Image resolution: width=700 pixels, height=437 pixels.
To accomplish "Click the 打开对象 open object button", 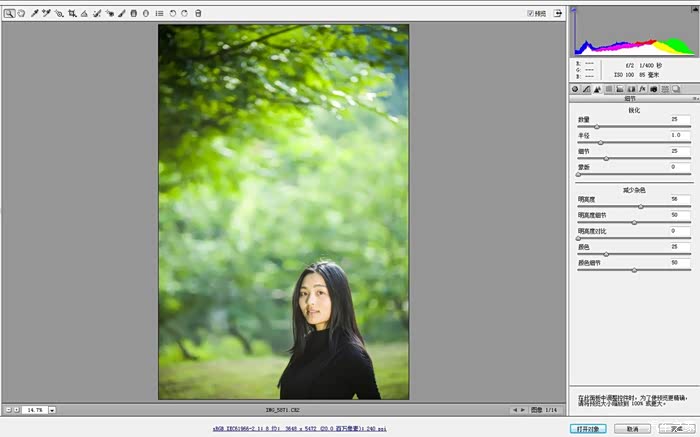I will tap(588, 429).
